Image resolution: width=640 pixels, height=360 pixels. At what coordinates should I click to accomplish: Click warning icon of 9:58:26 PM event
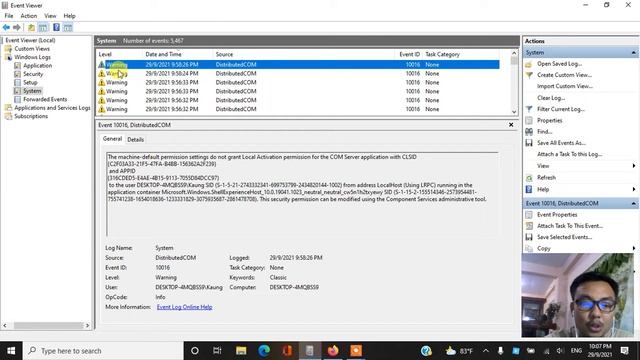pos(101,64)
